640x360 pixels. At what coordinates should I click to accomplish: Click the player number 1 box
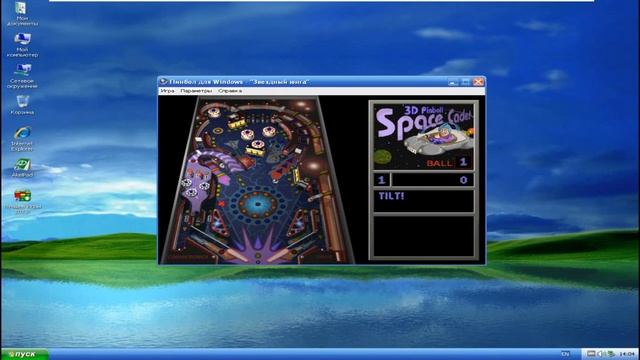coord(382,180)
